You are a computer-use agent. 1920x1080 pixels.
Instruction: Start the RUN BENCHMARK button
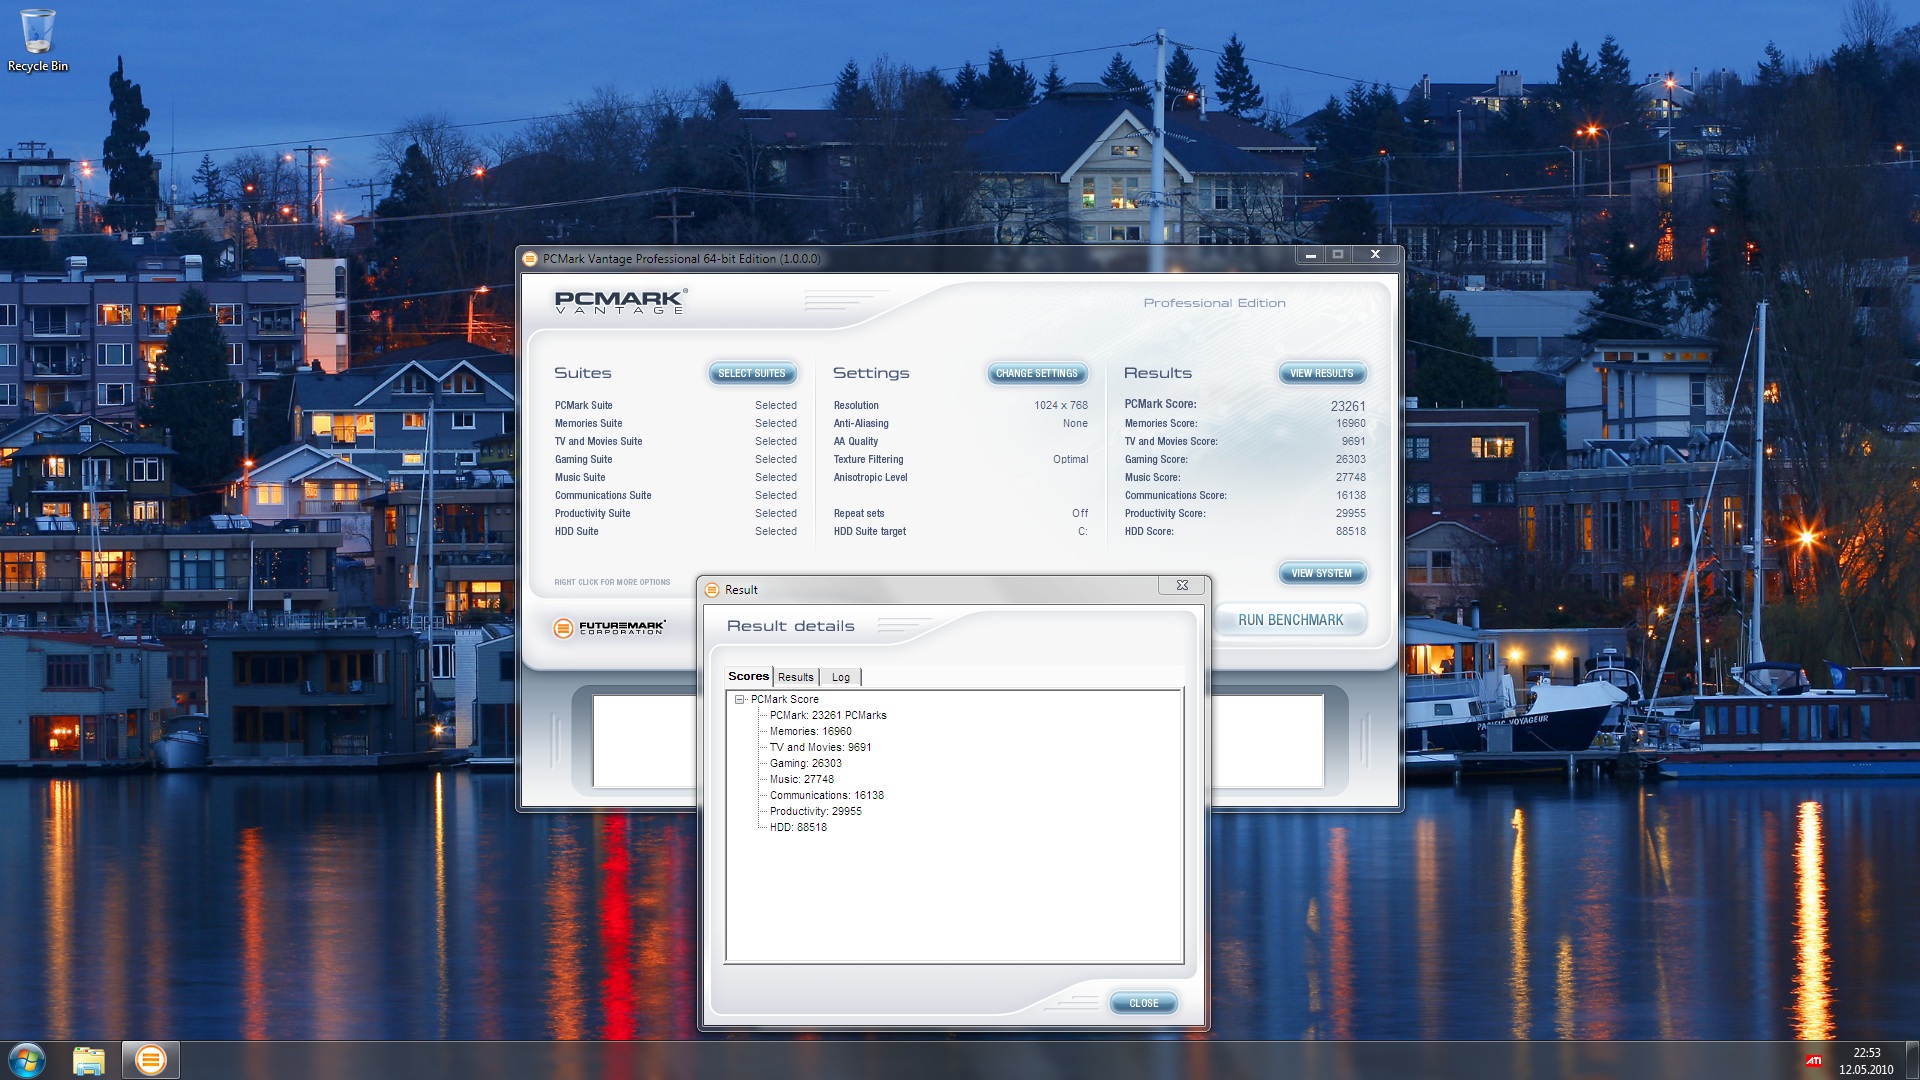click(x=1290, y=621)
